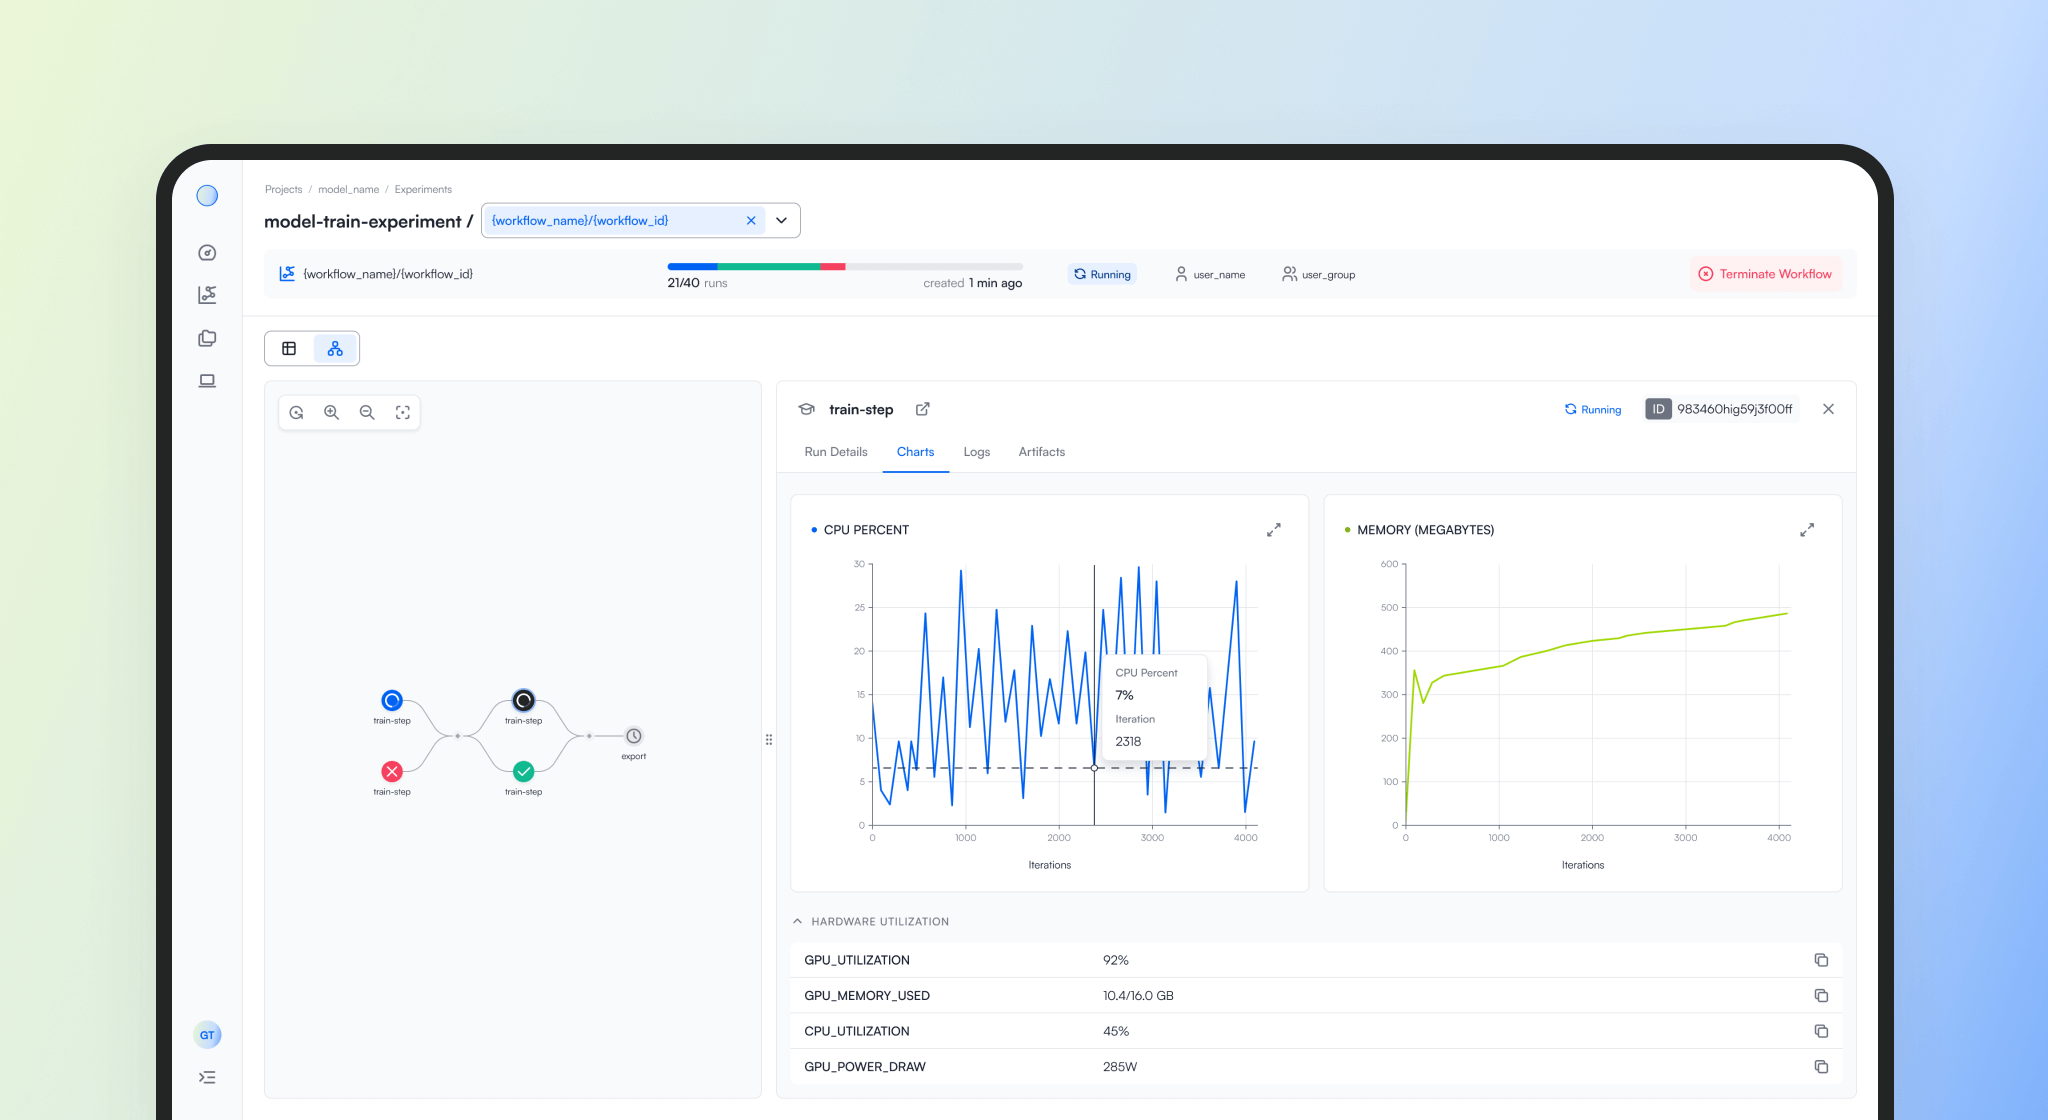
Task: Open the Experiments metrics icon in the sidebar
Action: pyautogui.click(x=207, y=294)
